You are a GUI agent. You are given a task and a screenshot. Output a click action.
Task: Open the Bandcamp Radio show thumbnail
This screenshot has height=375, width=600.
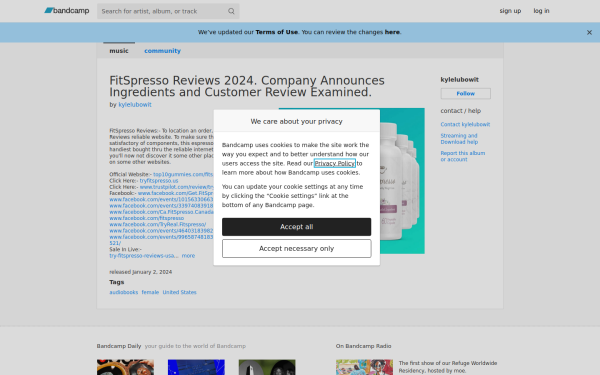[x=364, y=367]
